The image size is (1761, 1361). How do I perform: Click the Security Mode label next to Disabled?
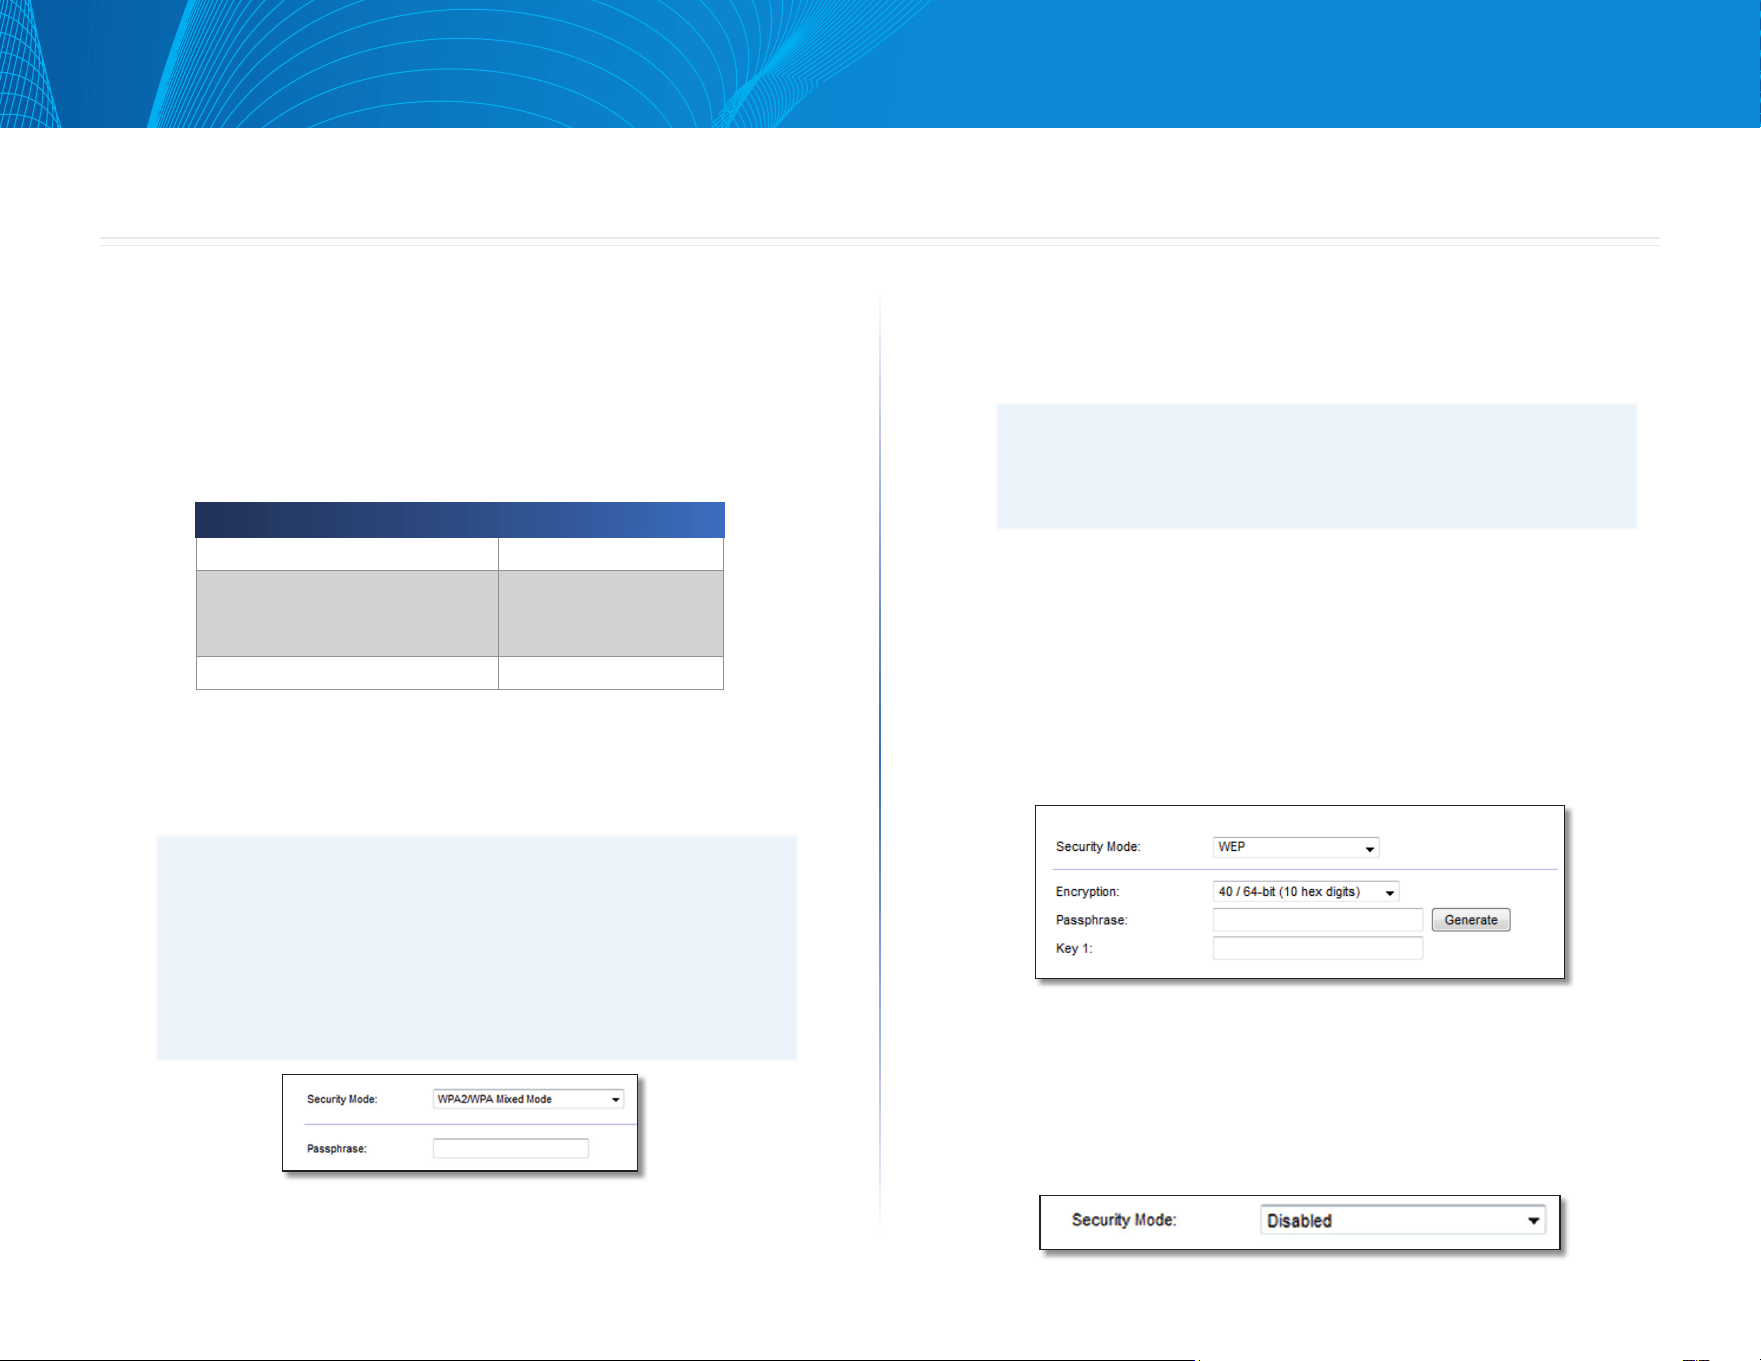[x=1124, y=1220]
